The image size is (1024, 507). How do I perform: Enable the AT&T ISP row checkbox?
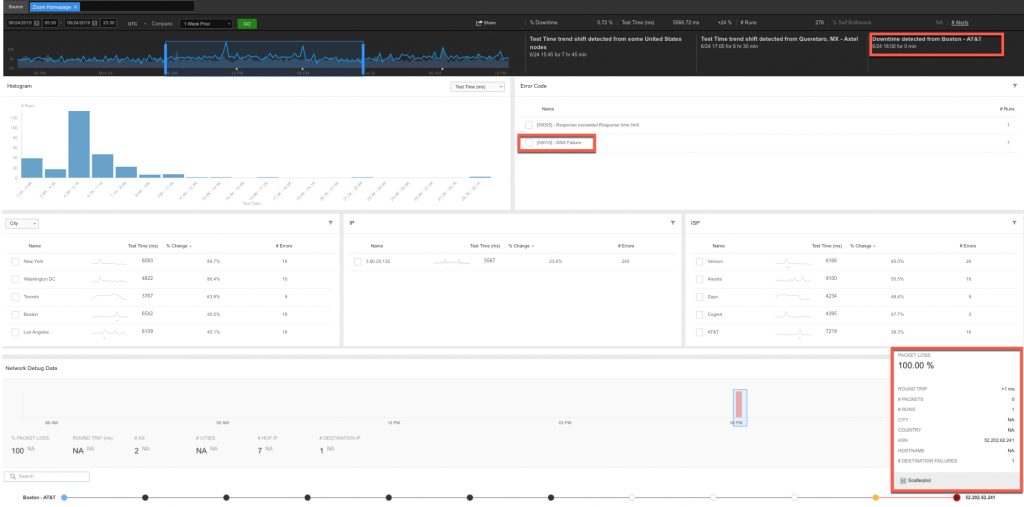coord(700,330)
